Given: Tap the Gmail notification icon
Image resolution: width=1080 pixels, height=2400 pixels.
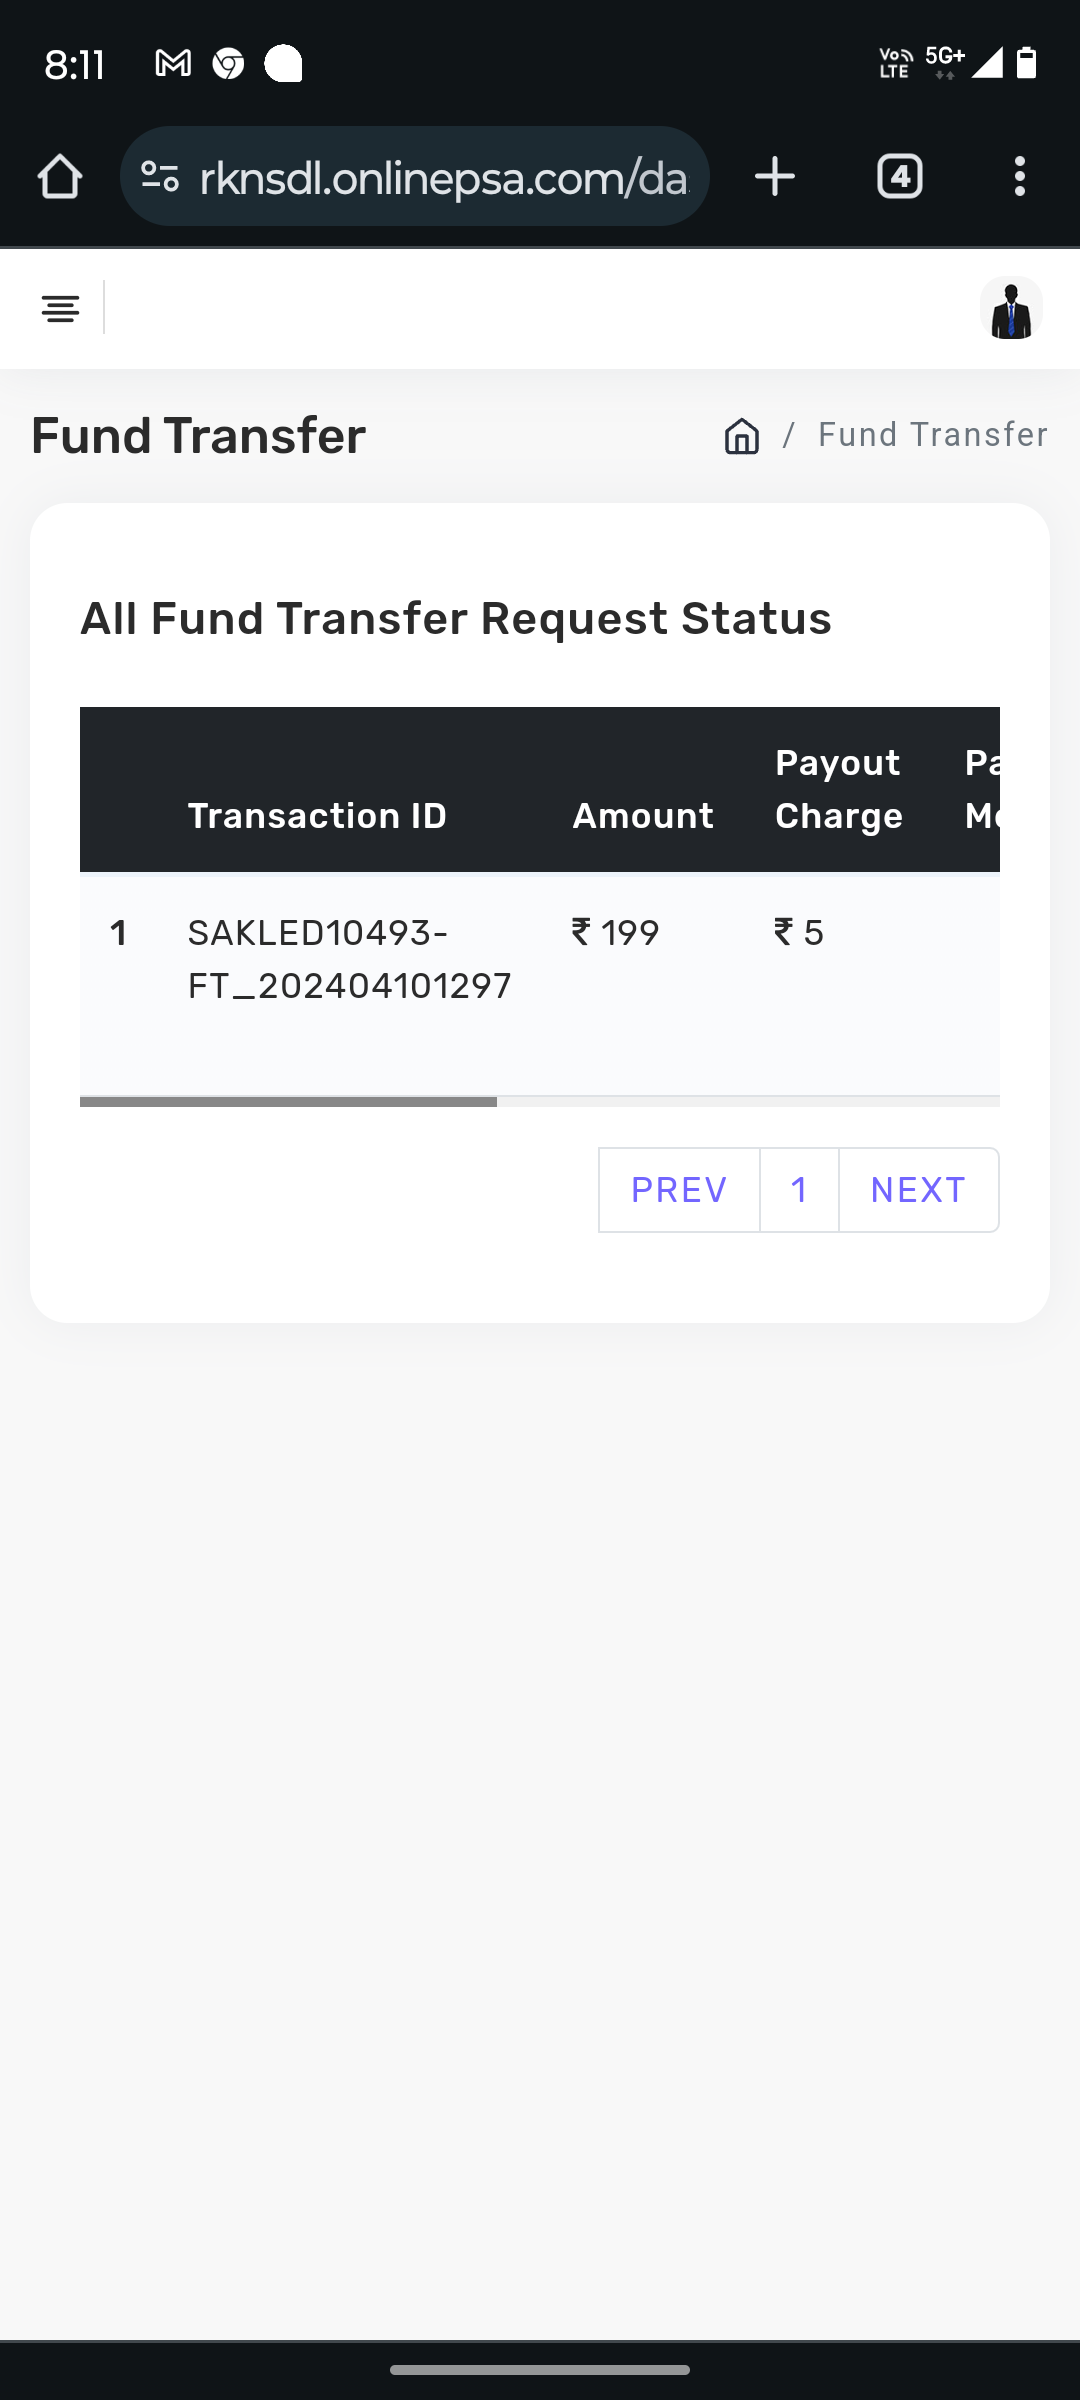Looking at the screenshot, I should 173,64.
